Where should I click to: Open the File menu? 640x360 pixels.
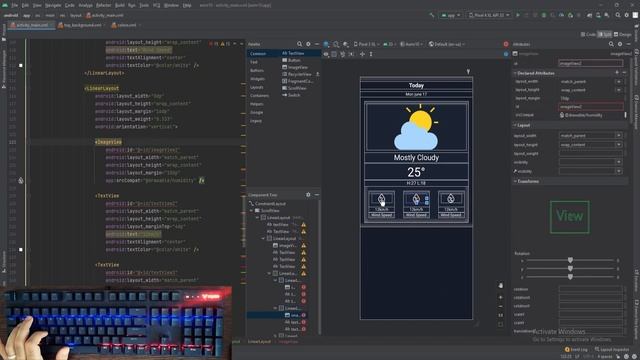click(x=14, y=5)
